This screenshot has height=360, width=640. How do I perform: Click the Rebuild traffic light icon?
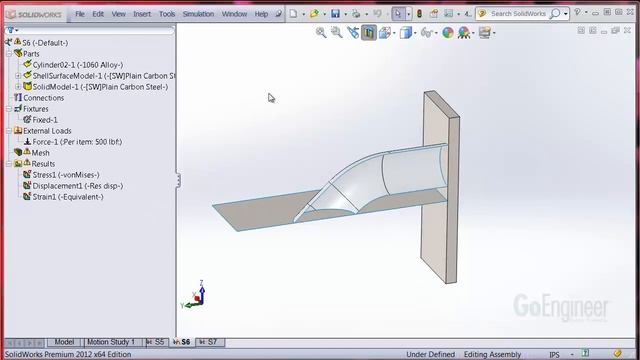(x=419, y=13)
